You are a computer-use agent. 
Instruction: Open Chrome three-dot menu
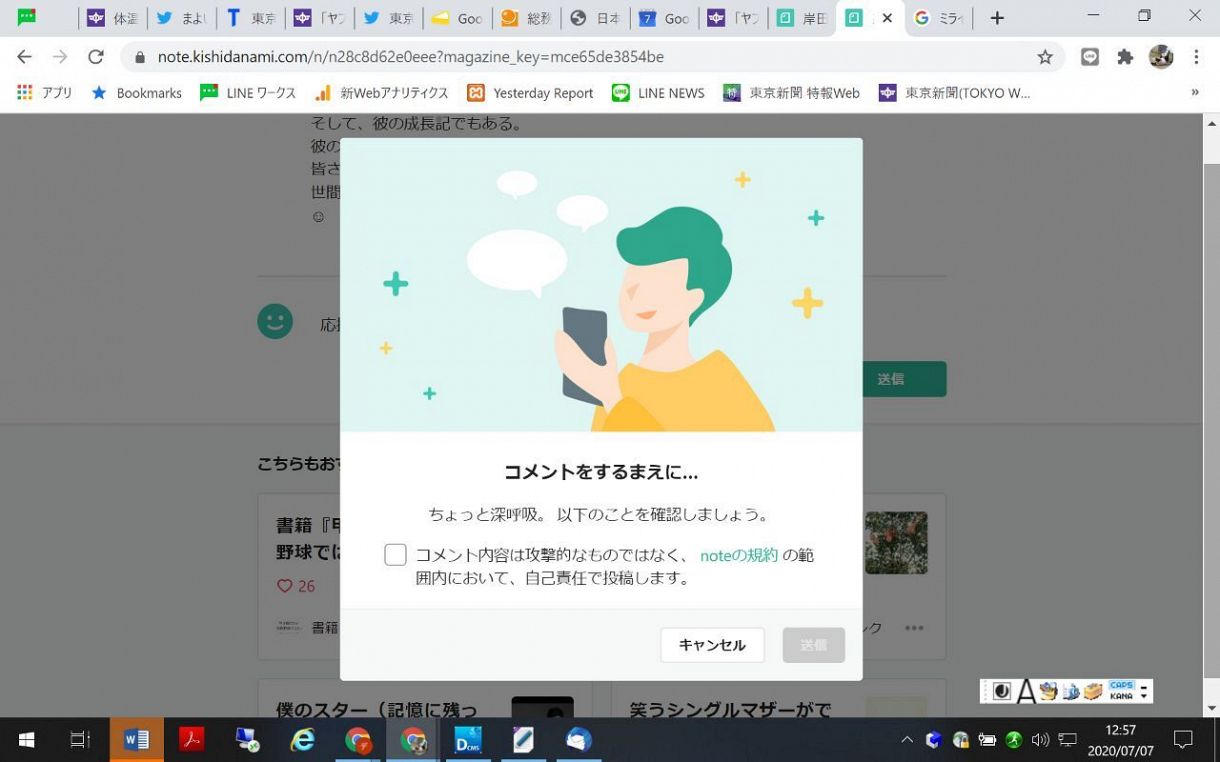coord(1196,57)
